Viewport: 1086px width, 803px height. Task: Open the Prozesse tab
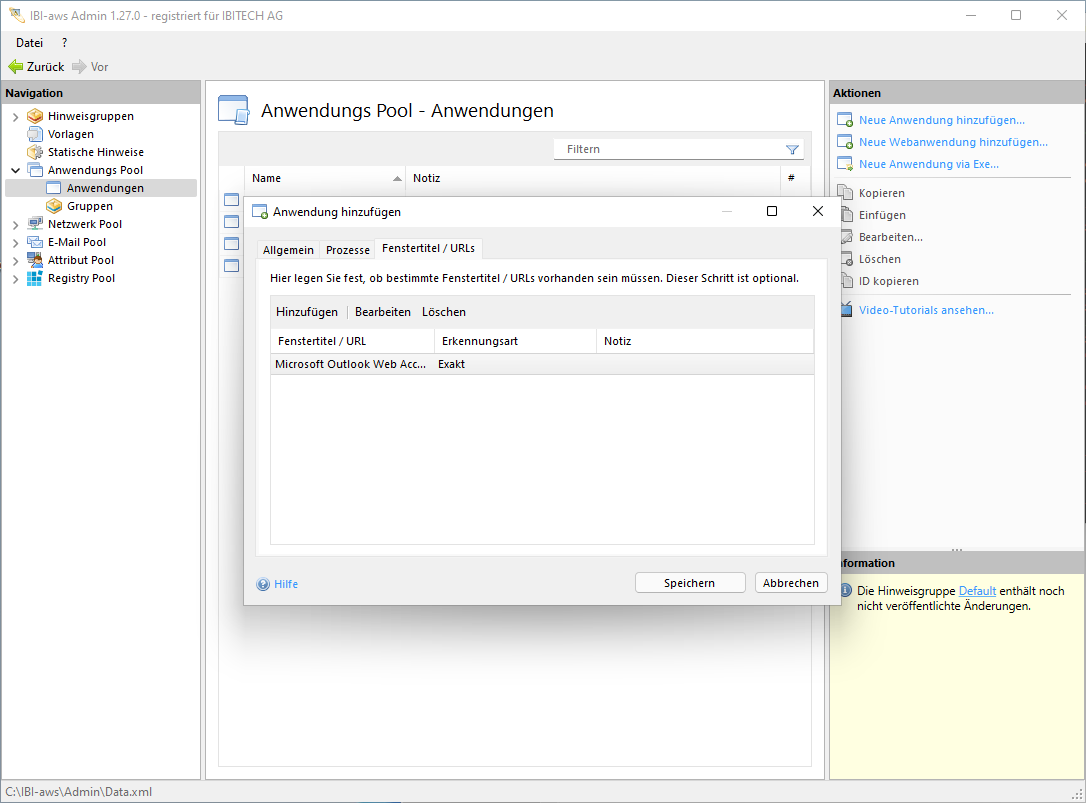pos(348,250)
